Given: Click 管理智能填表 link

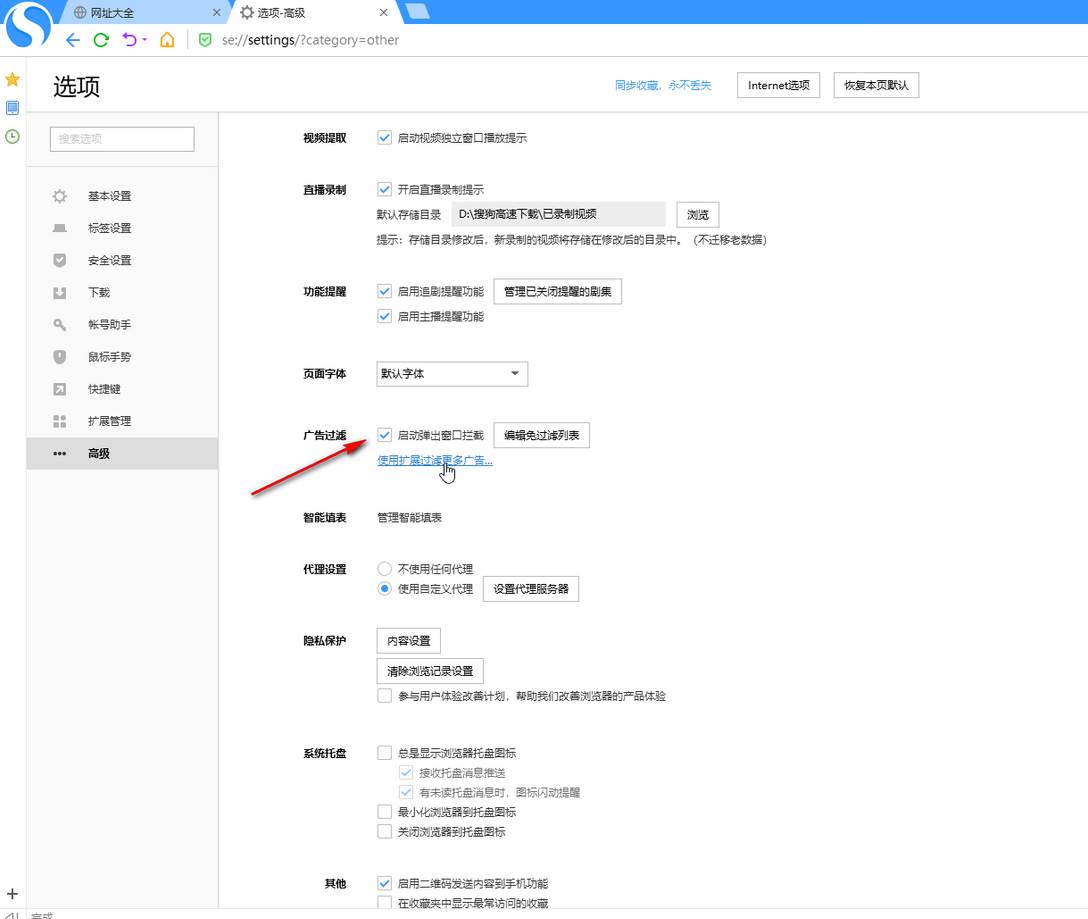Looking at the screenshot, I should click(x=409, y=517).
